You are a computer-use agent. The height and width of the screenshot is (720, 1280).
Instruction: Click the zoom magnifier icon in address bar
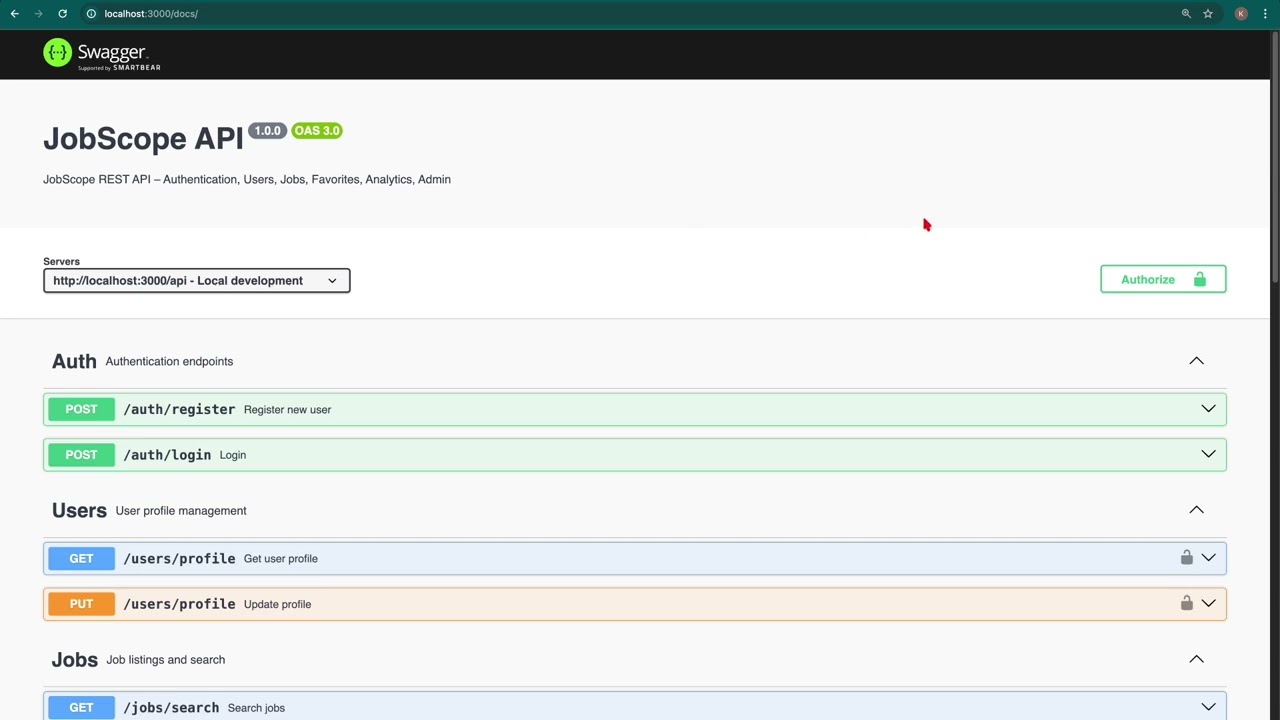point(1186,14)
